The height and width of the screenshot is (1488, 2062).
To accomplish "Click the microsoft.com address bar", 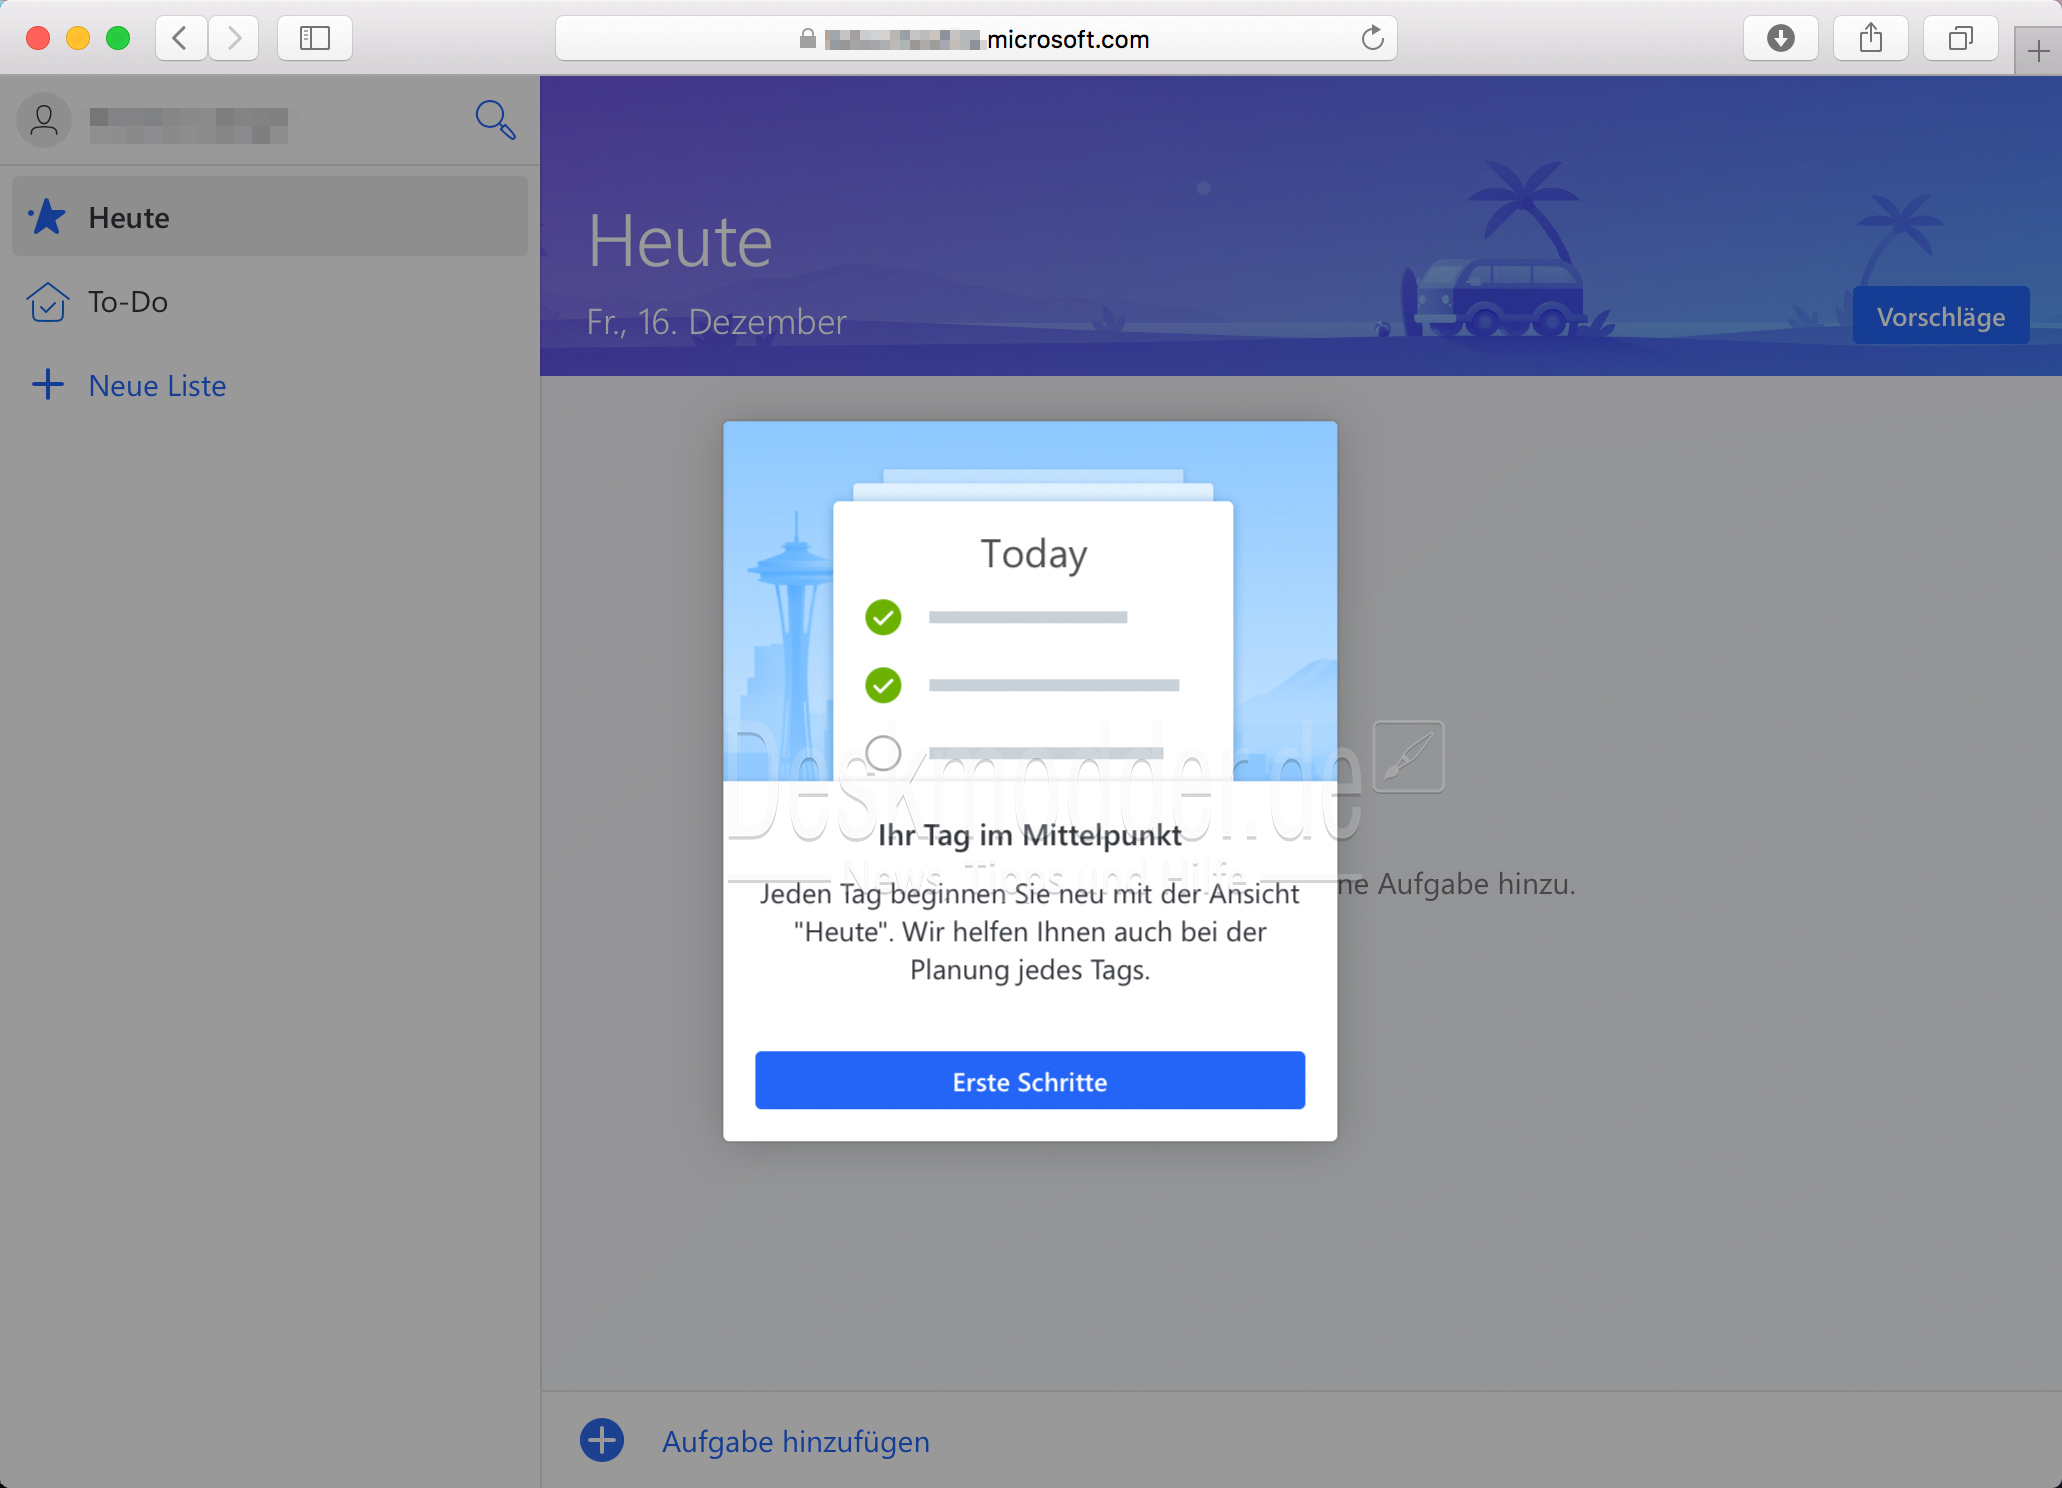I will pyautogui.click(x=976, y=38).
